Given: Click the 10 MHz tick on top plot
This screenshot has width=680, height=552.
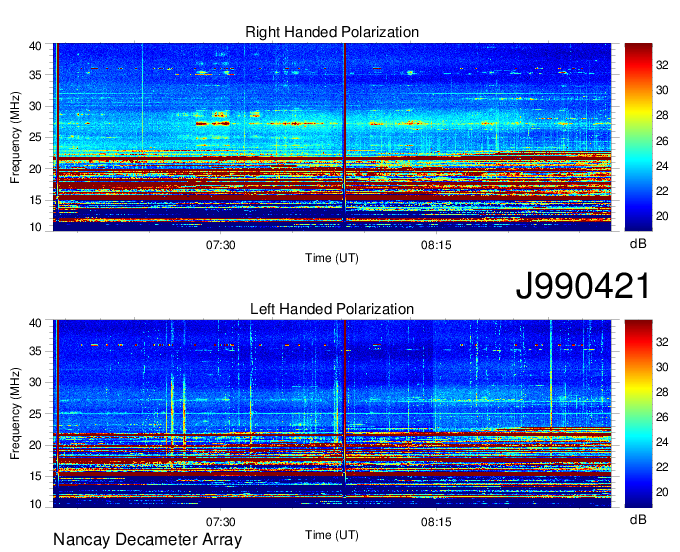Looking at the screenshot, I should coord(35,227).
